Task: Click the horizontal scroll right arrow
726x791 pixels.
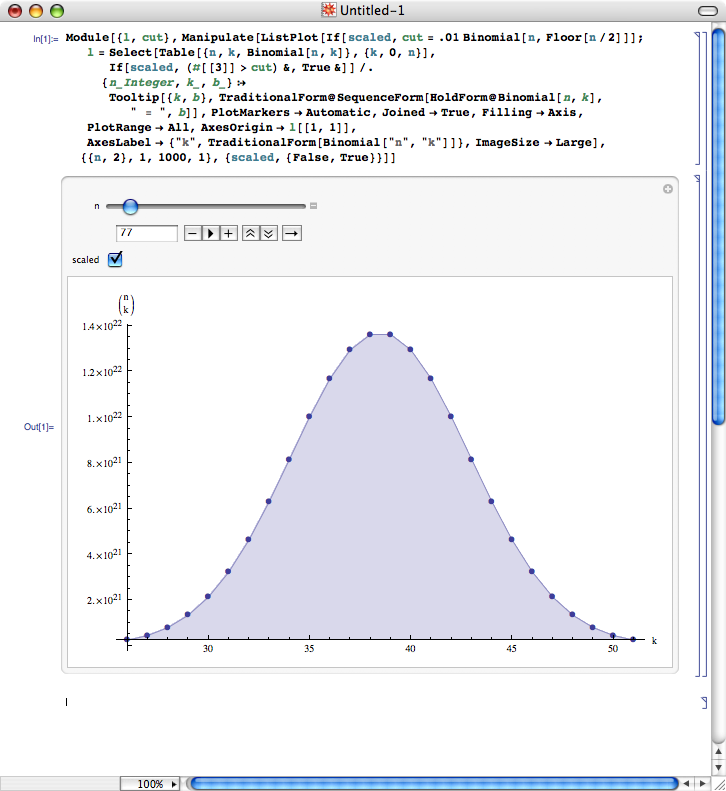Action: click(x=701, y=784)
